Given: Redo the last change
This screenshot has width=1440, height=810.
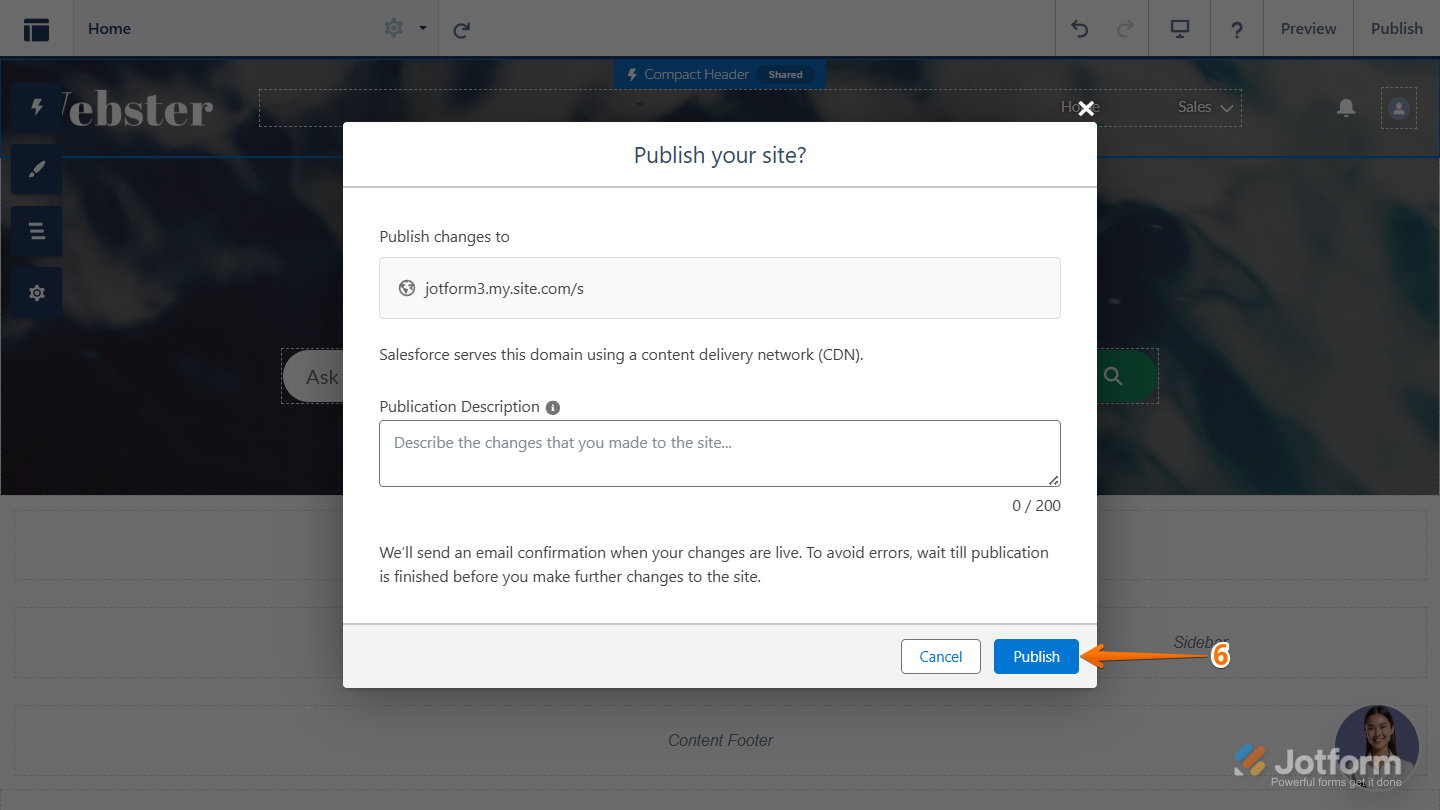Looking at the screenshot, I should click(x=1125, y=29).
